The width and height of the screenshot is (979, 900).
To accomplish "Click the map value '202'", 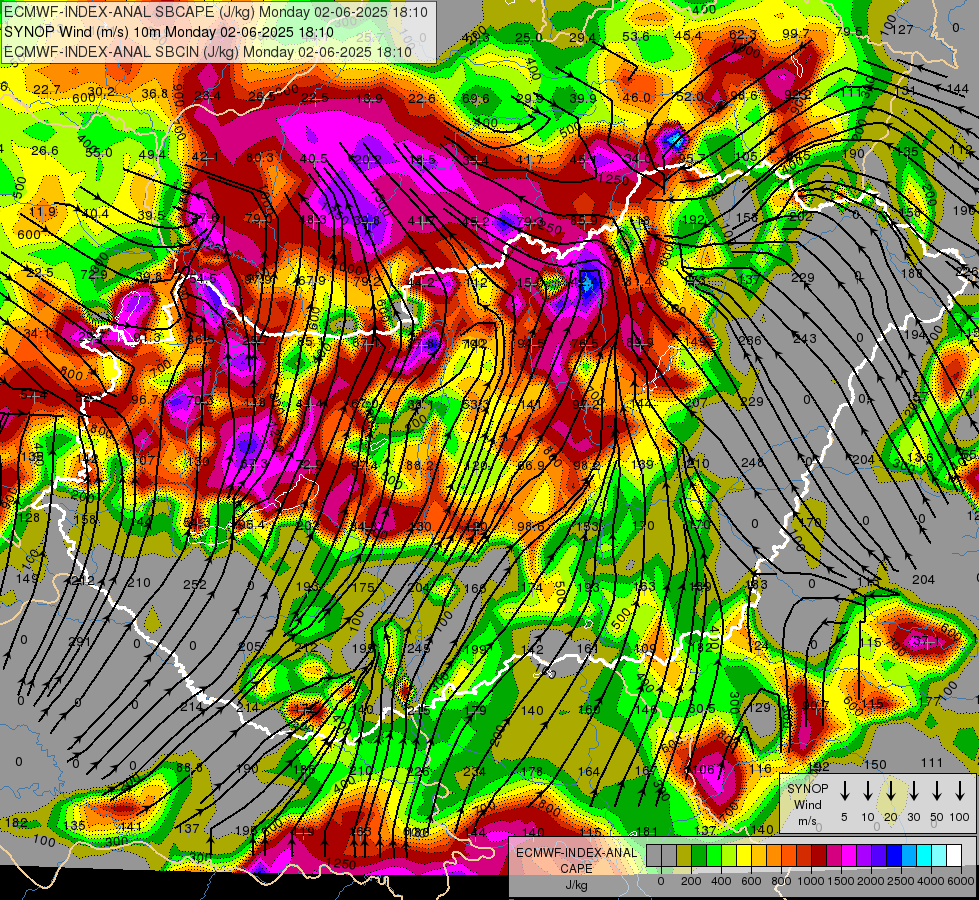I will click(x=799, y=216).
